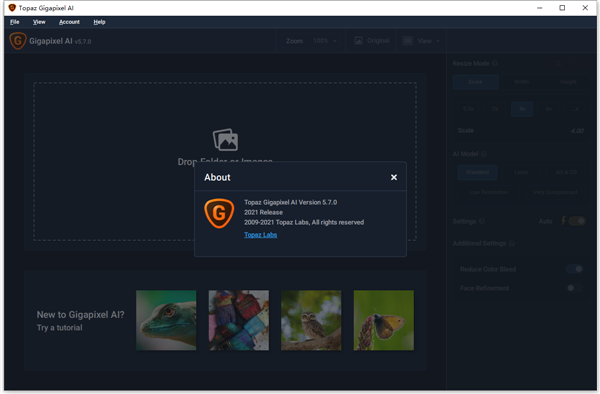Open the Account menu
This screenshot has width=600, height=394.
pyautogui.click(x=69, y=22)
